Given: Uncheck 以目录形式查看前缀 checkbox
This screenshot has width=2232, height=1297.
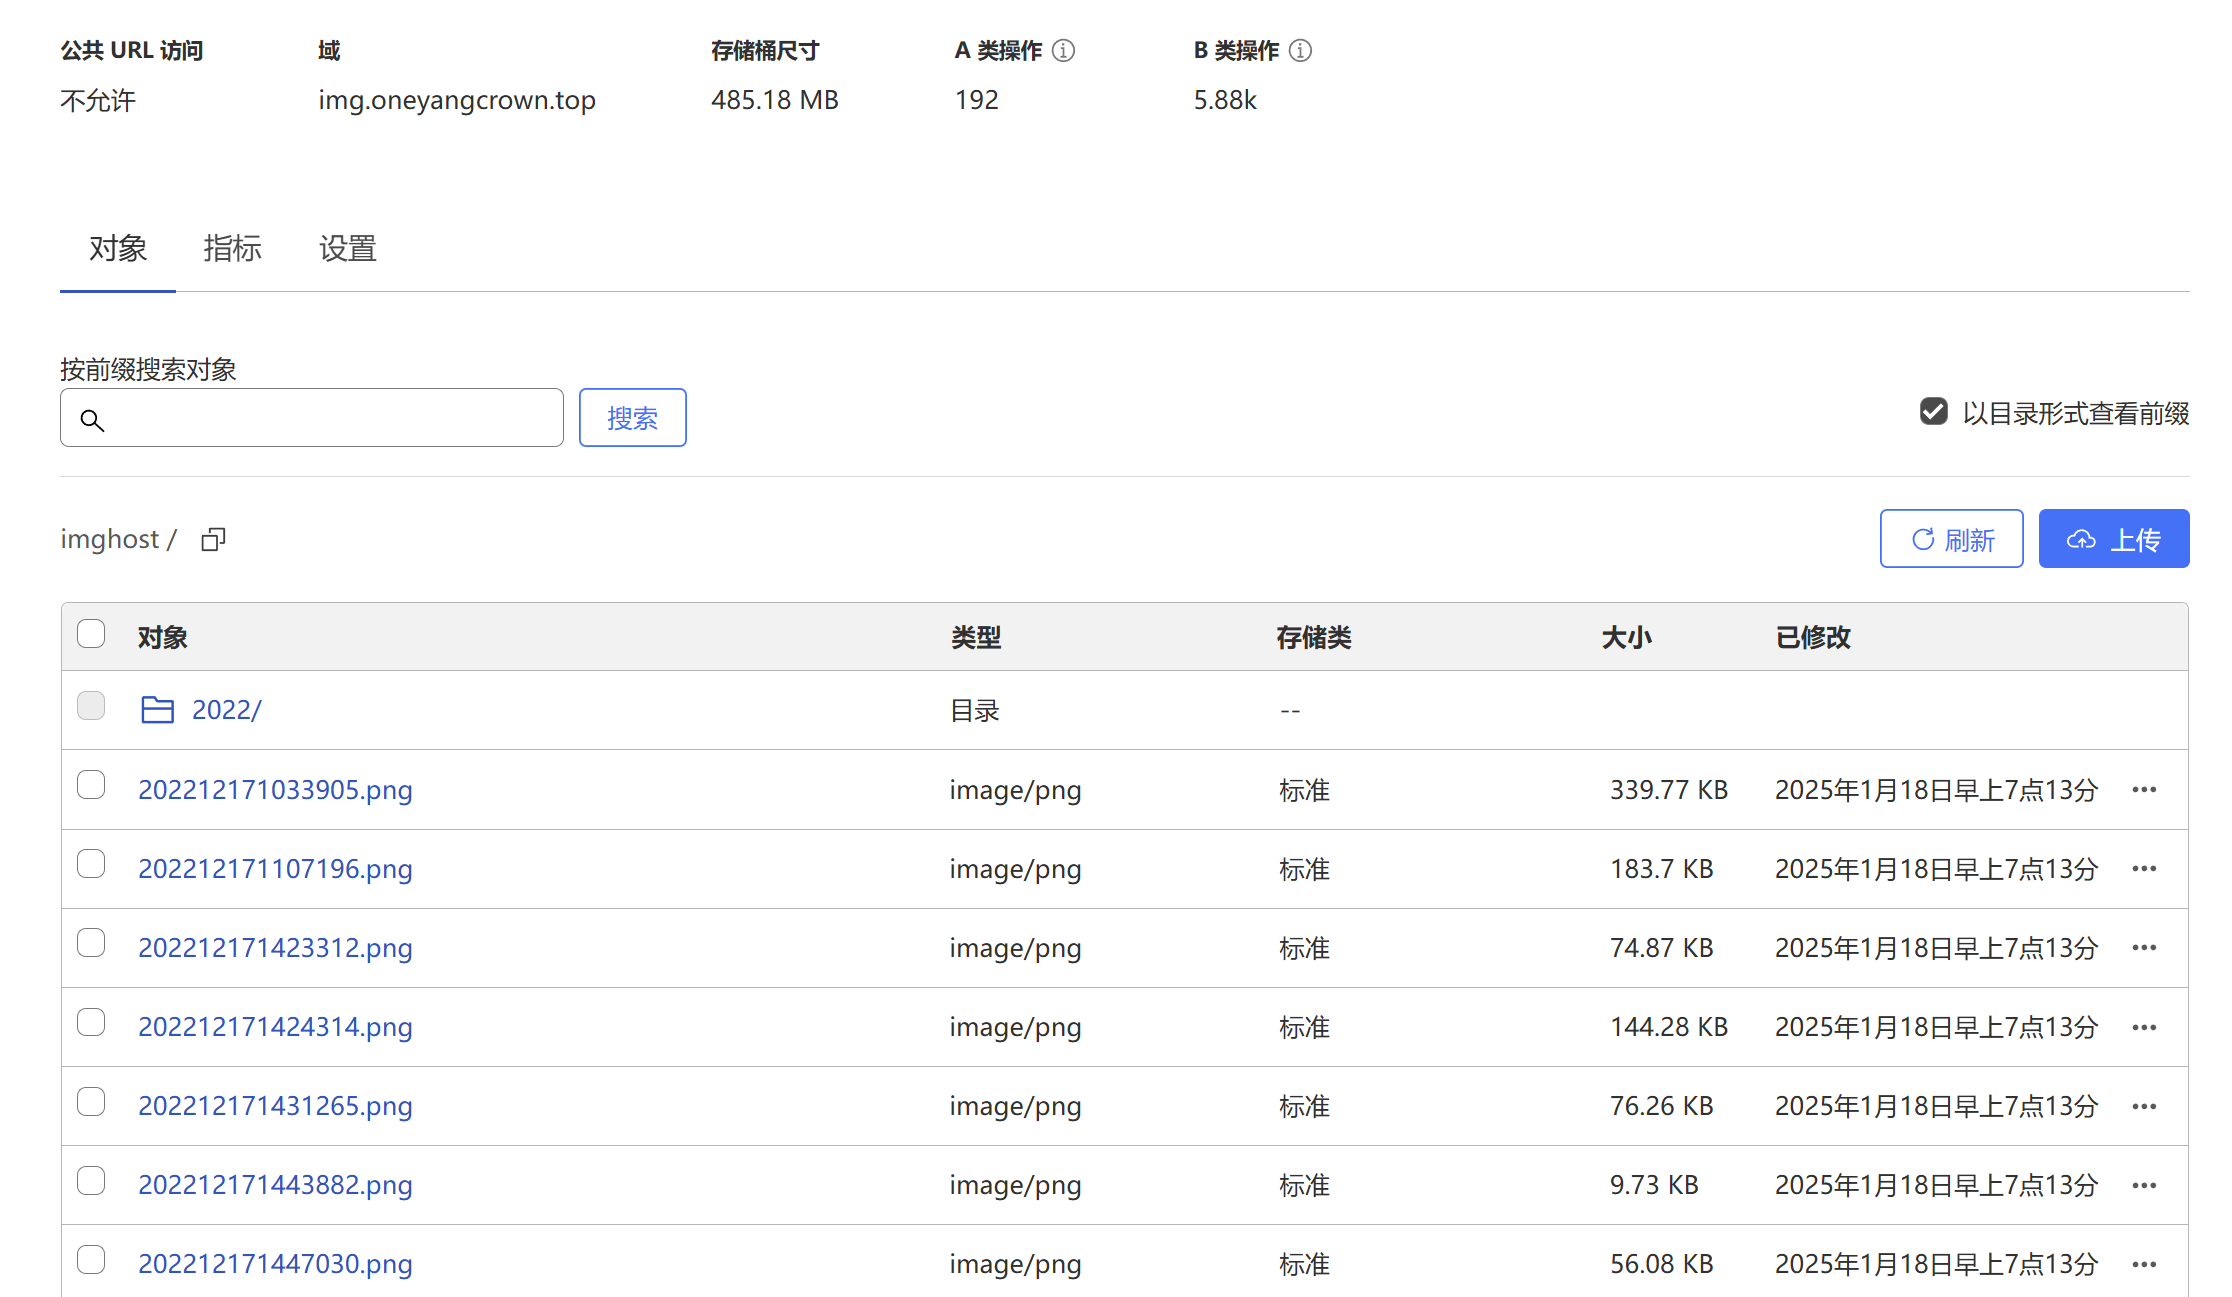Looking at the screenshot, I should (1934, 412).
